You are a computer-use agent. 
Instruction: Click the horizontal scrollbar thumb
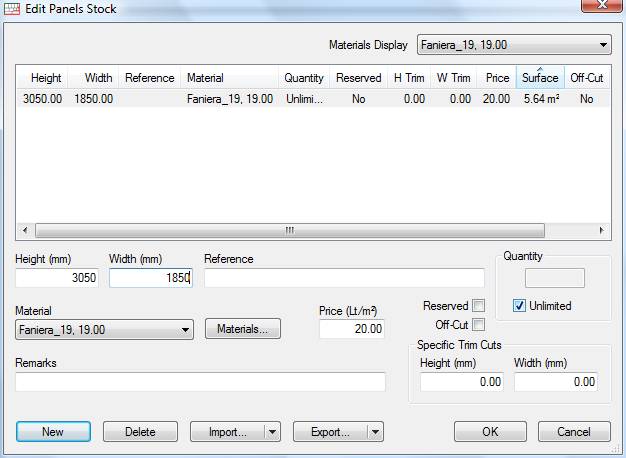point(290,230)
